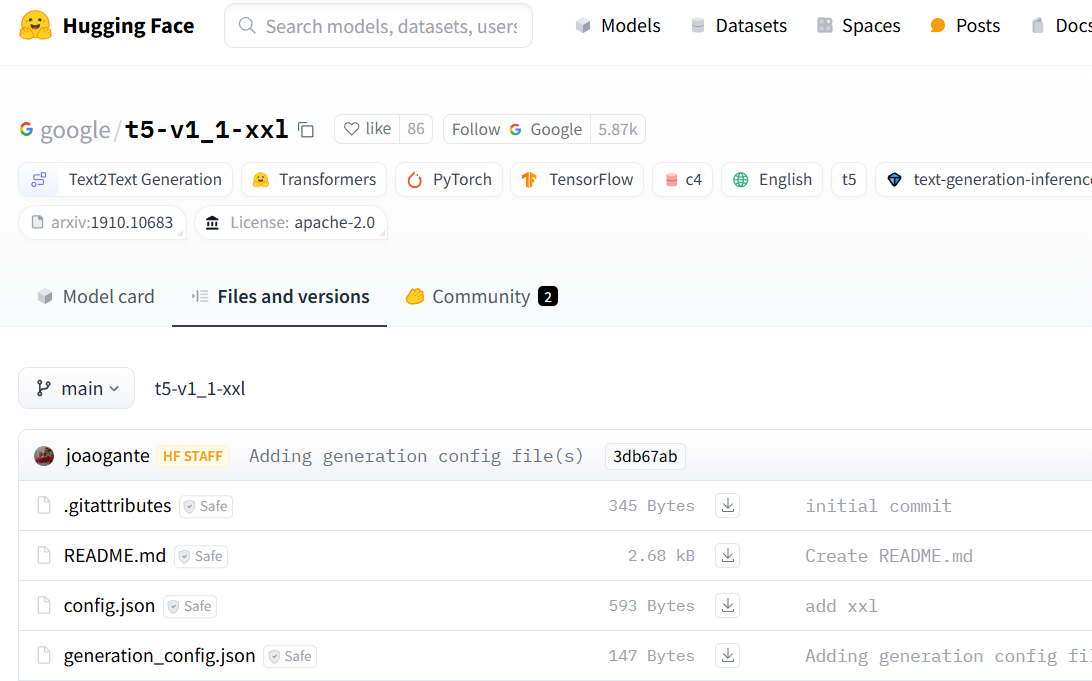Click the magnifier icon in search box
Screen dimensions: 1092x681
[247, 26]
